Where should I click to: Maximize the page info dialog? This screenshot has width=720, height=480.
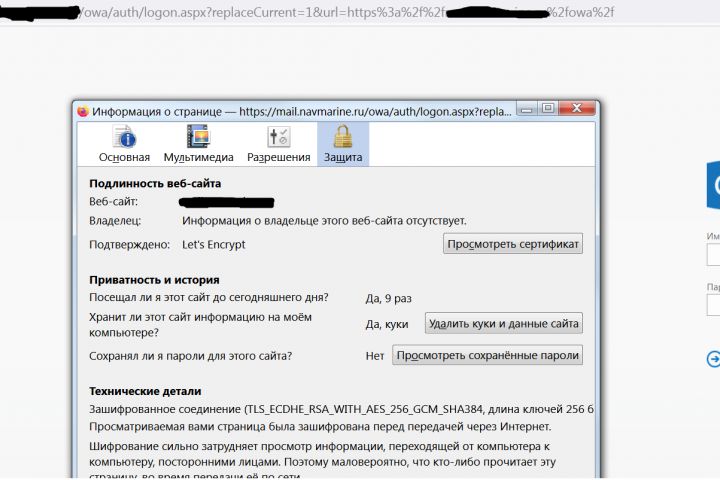click(x=547, y=109)
